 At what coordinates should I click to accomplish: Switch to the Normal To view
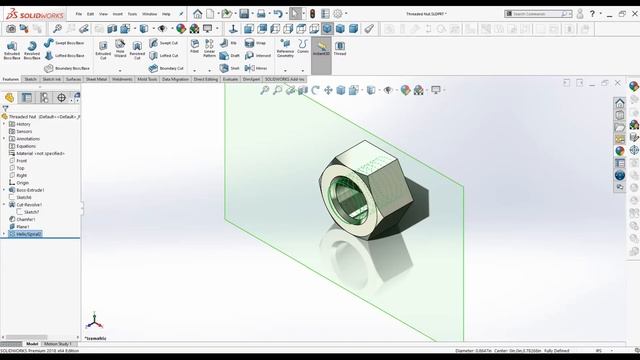[x=233, y=29]
